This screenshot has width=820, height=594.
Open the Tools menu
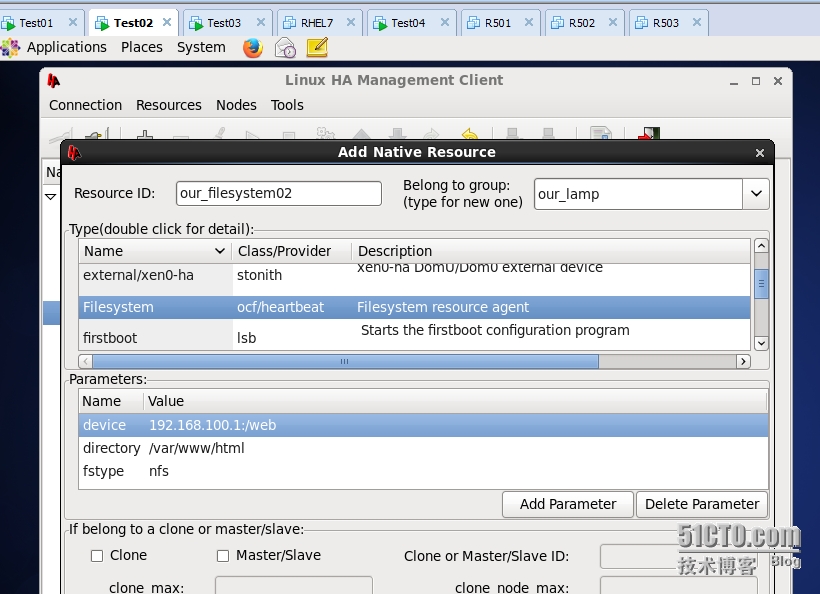(287, 105)
